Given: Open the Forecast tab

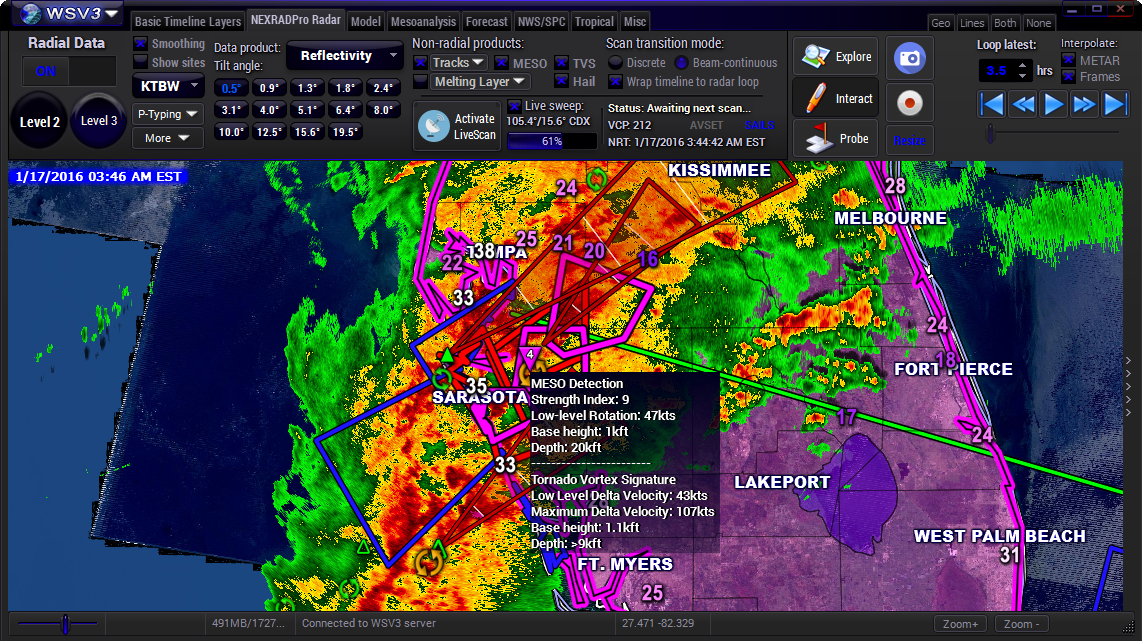Looking at the screenshot, I should tap(487, 22).
